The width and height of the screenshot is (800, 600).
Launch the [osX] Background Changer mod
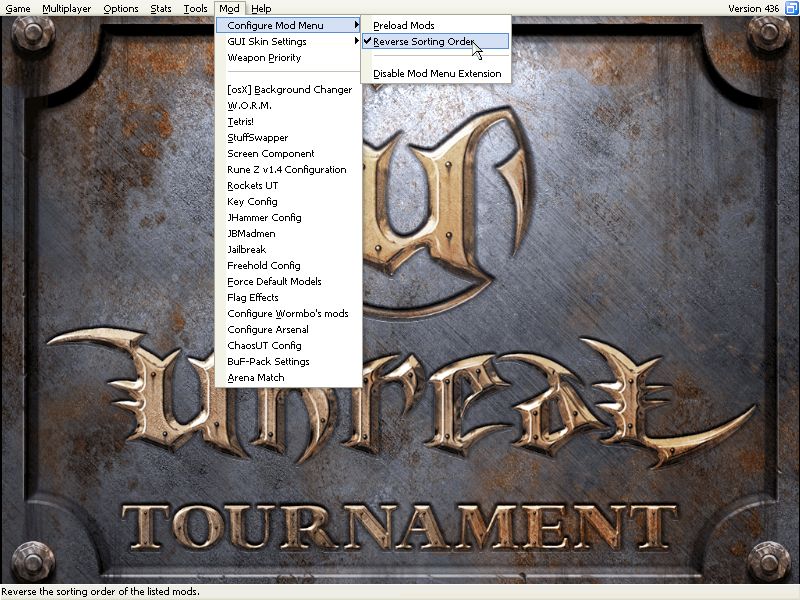pos(289,90)
